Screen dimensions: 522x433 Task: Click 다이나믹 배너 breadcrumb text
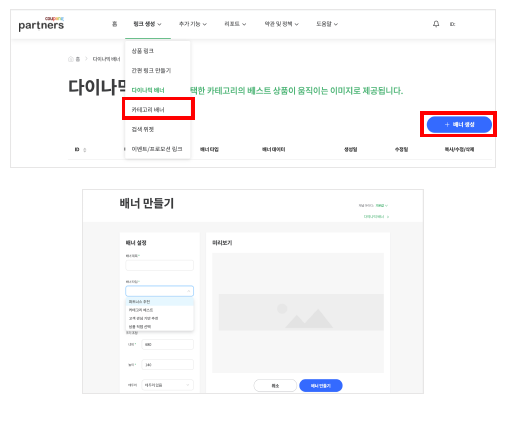coord(106,59)
